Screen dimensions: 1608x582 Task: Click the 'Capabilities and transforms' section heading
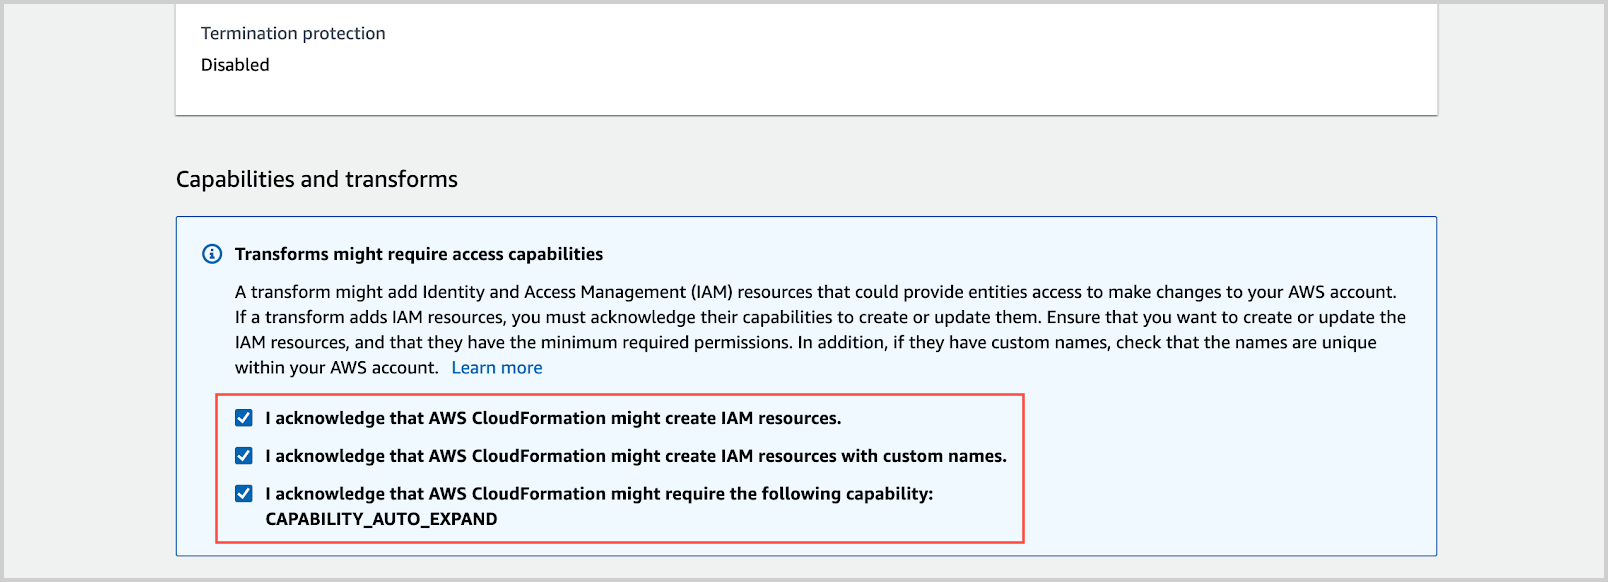coord(316,179)
